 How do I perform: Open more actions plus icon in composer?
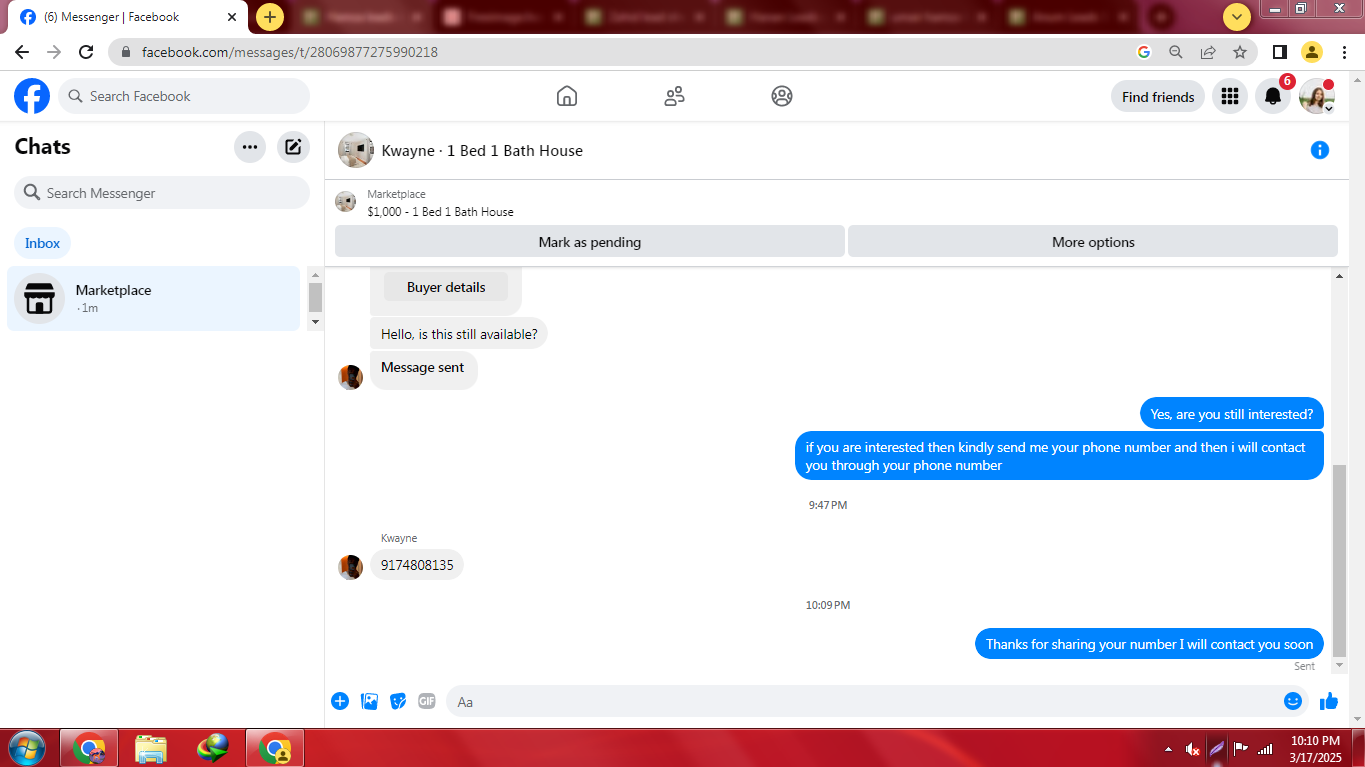340,701
